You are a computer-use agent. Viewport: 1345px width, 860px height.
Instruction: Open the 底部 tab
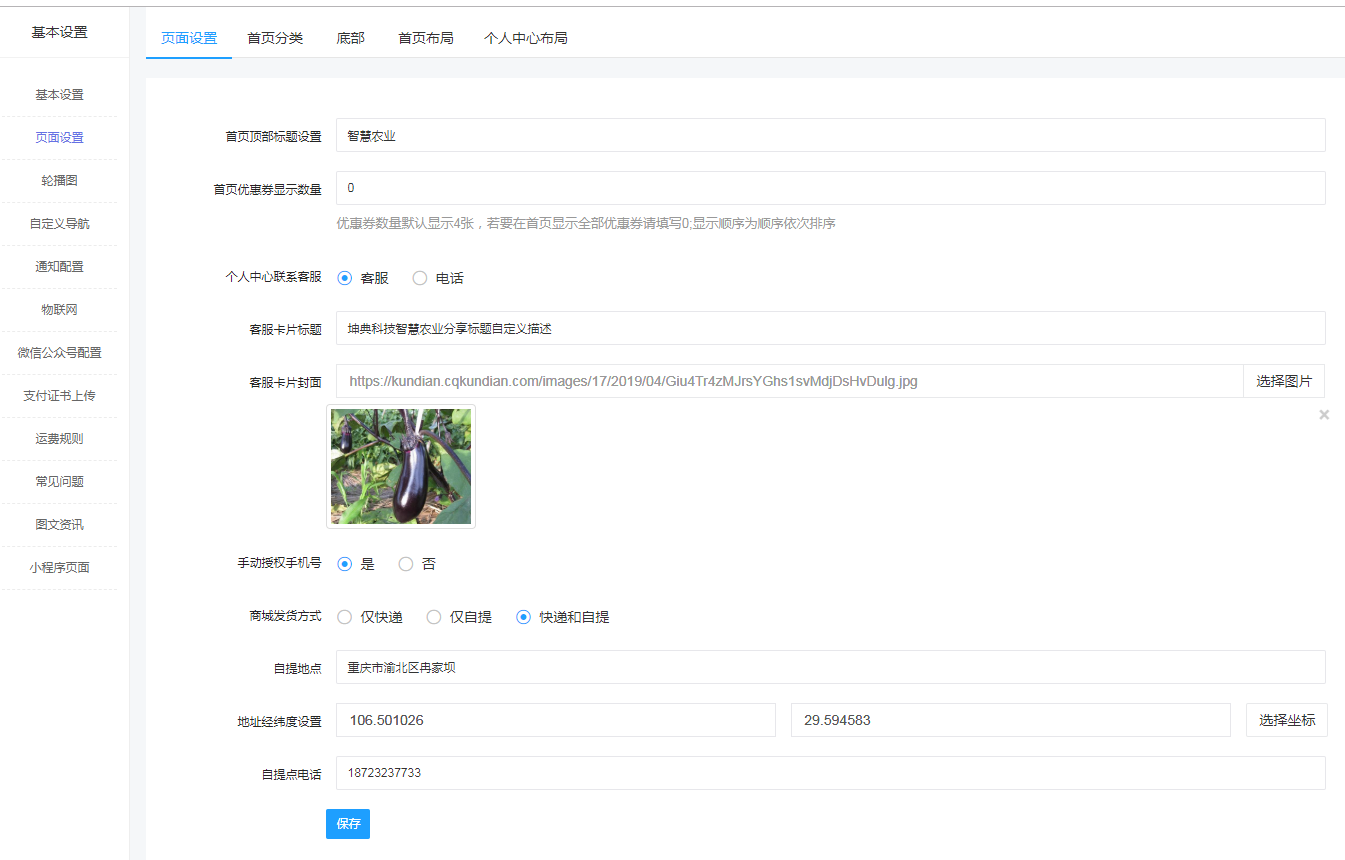(x=351, y=38)
